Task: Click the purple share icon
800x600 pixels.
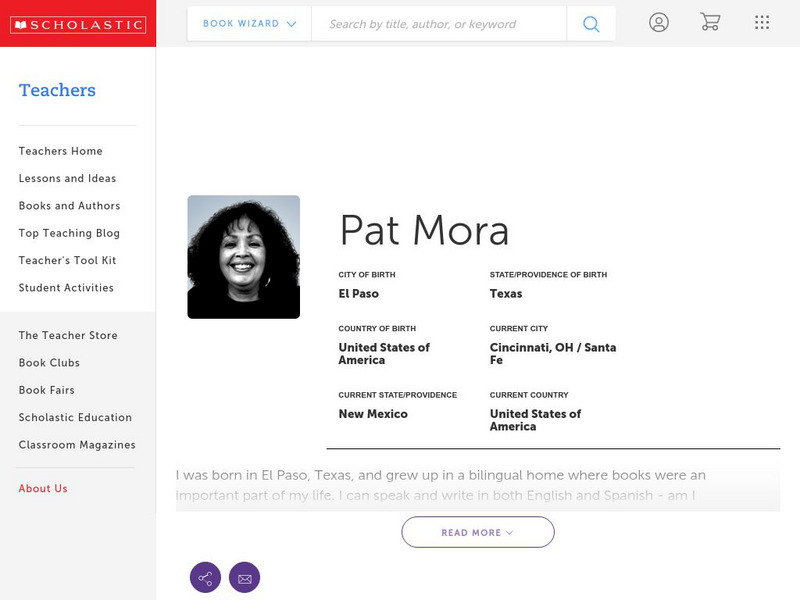Action: coord(205,577)
